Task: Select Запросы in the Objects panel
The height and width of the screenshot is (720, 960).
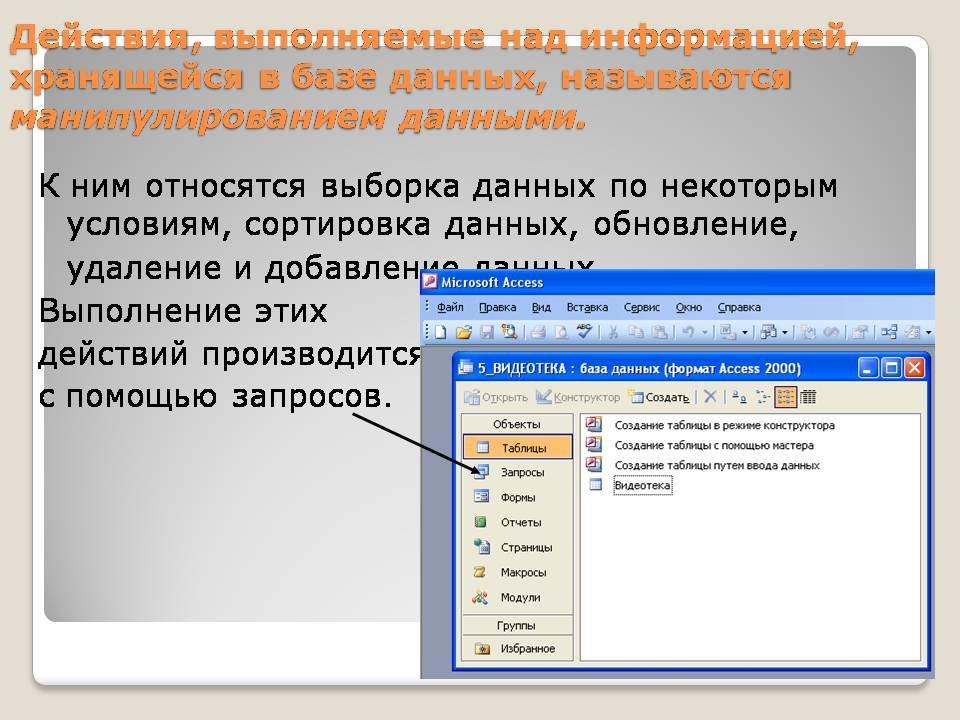Action: tap(521, 472)
